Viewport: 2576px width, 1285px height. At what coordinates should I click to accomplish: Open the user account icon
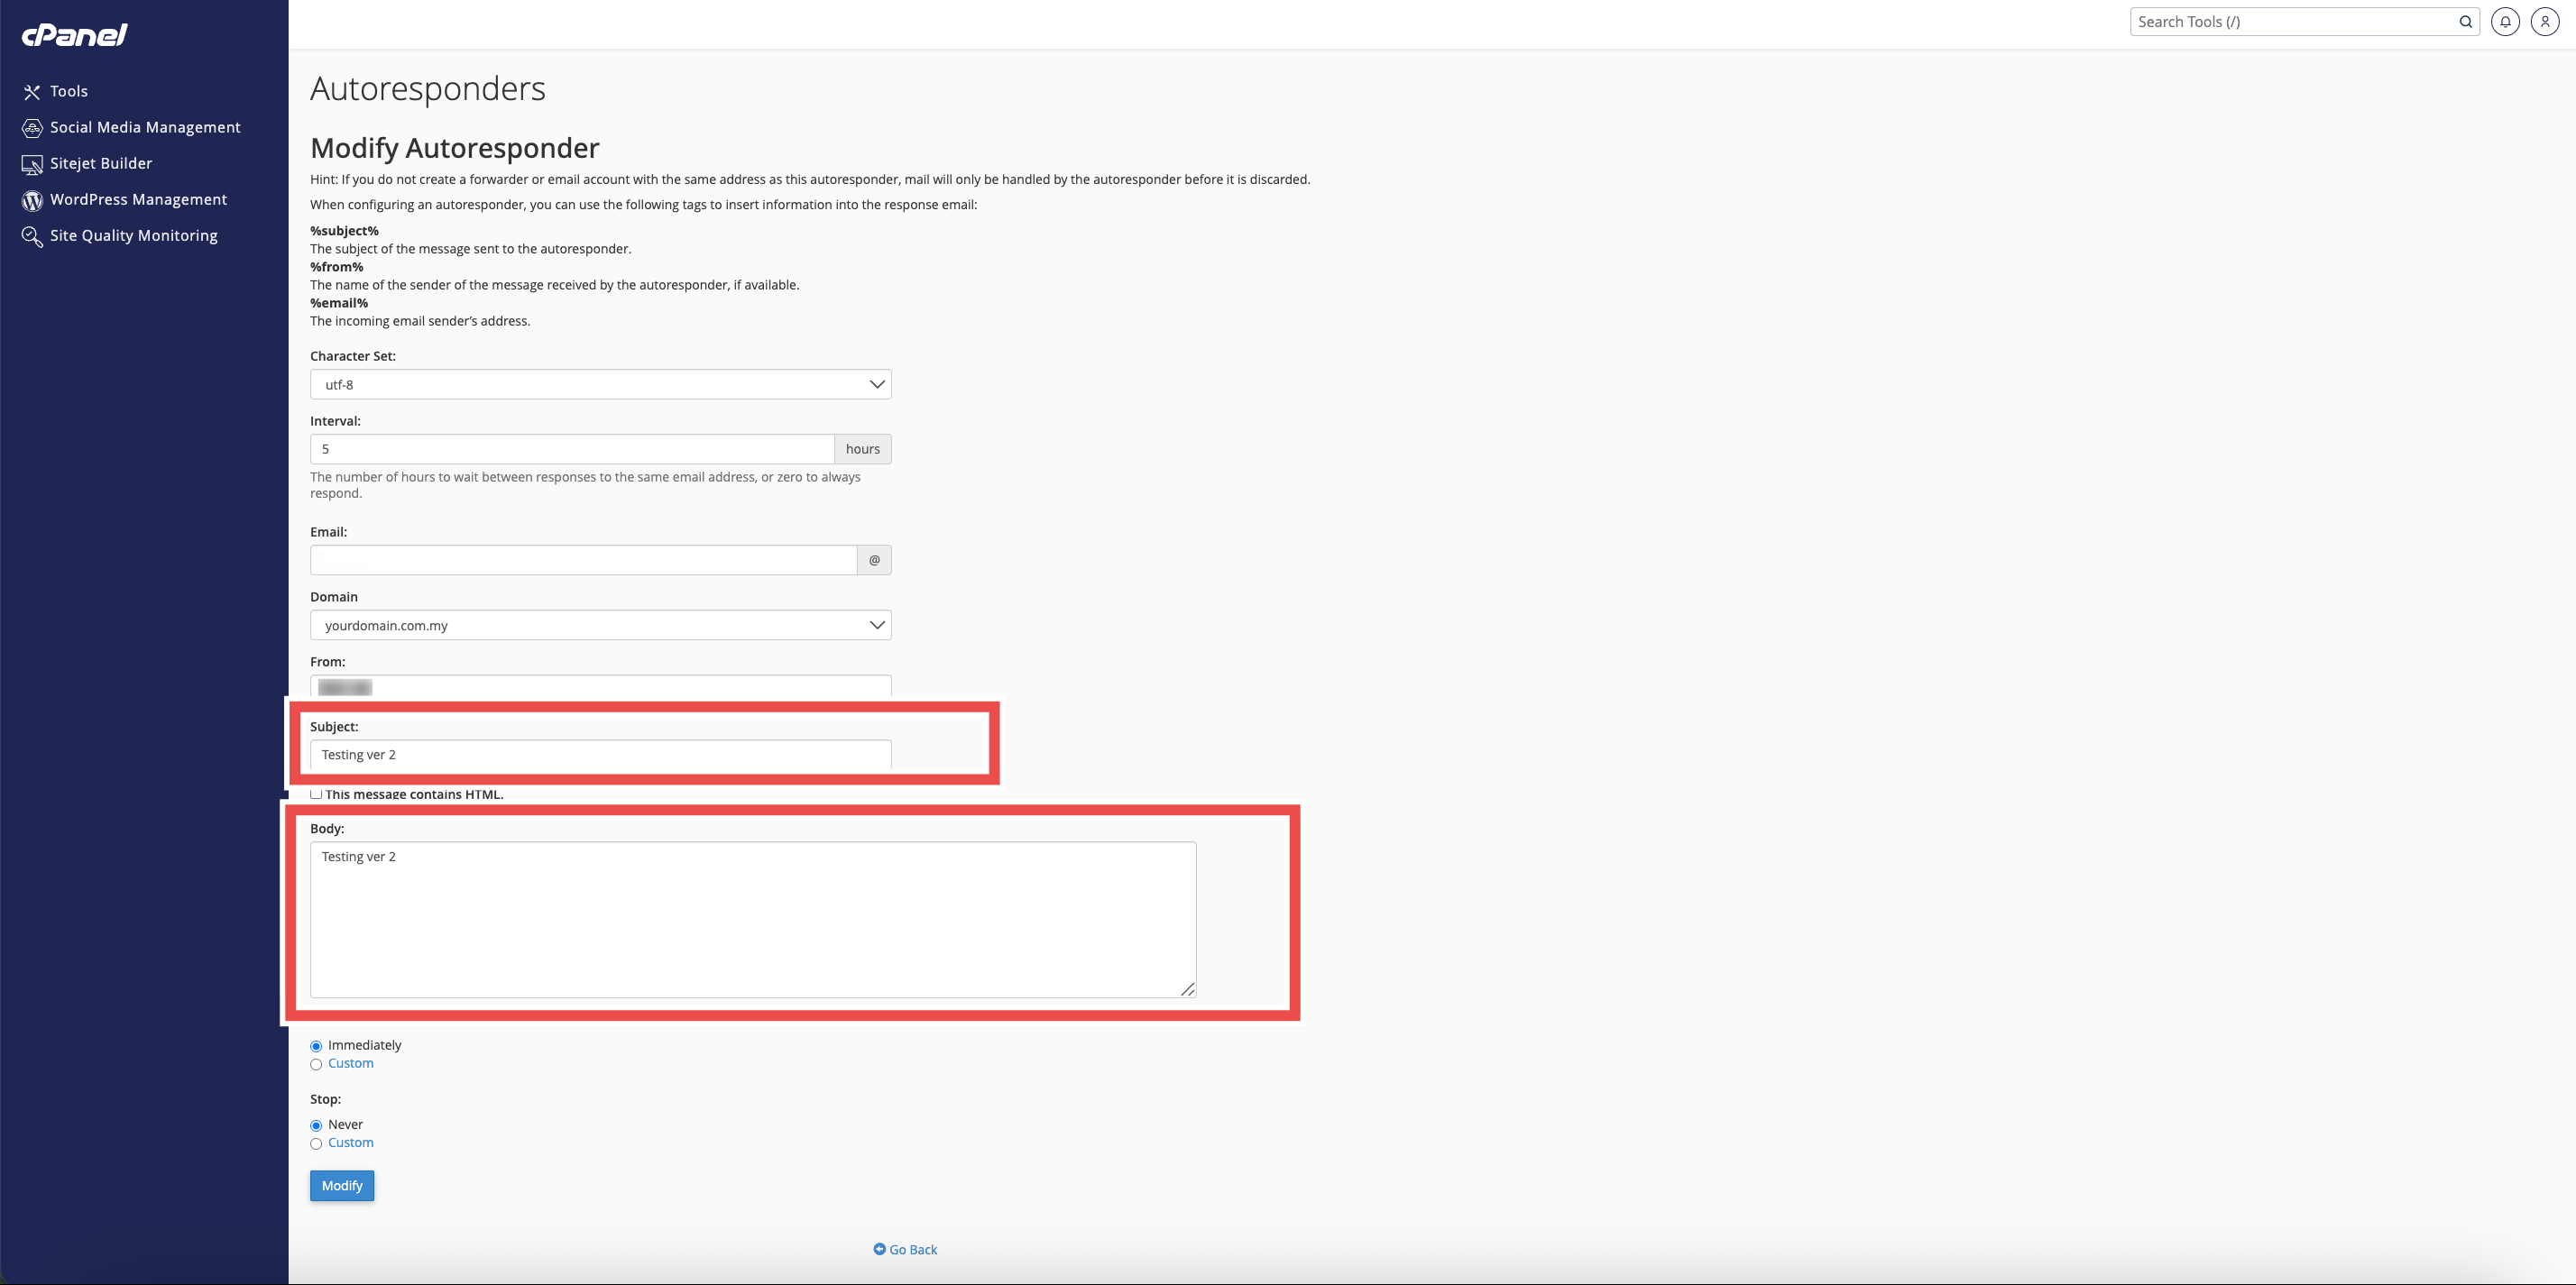tap(2545, 22)
